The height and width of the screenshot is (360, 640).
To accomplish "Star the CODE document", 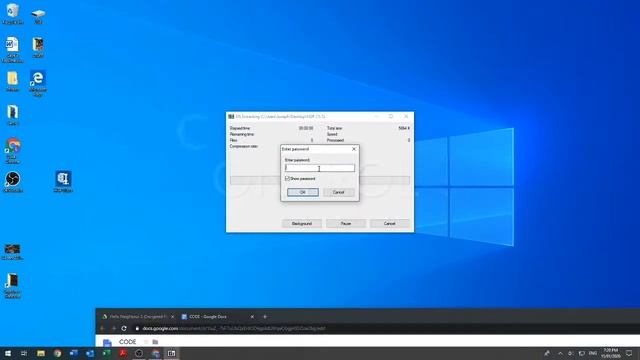I will coord(146,342).
